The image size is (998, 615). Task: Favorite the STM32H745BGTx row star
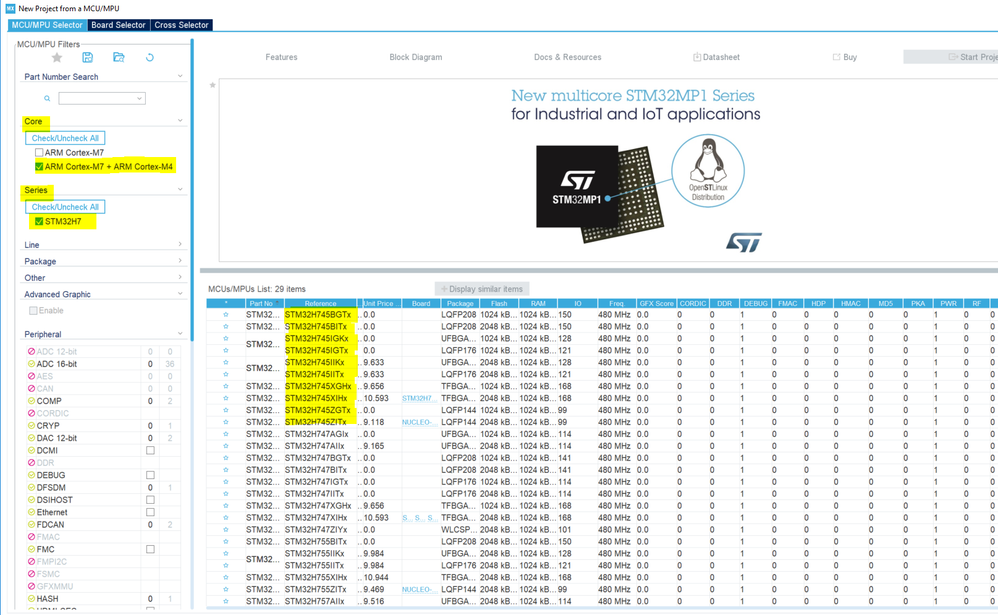tap(225, 315)
